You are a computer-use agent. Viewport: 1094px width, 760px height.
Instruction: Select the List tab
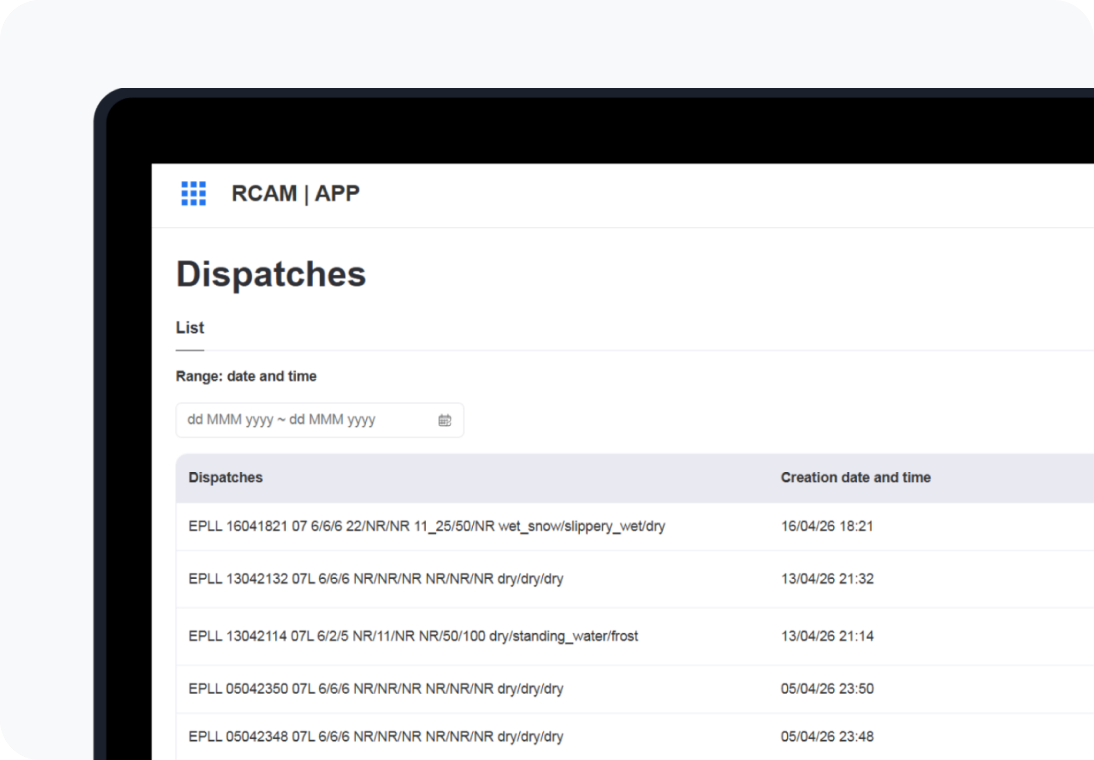(190, 327)
